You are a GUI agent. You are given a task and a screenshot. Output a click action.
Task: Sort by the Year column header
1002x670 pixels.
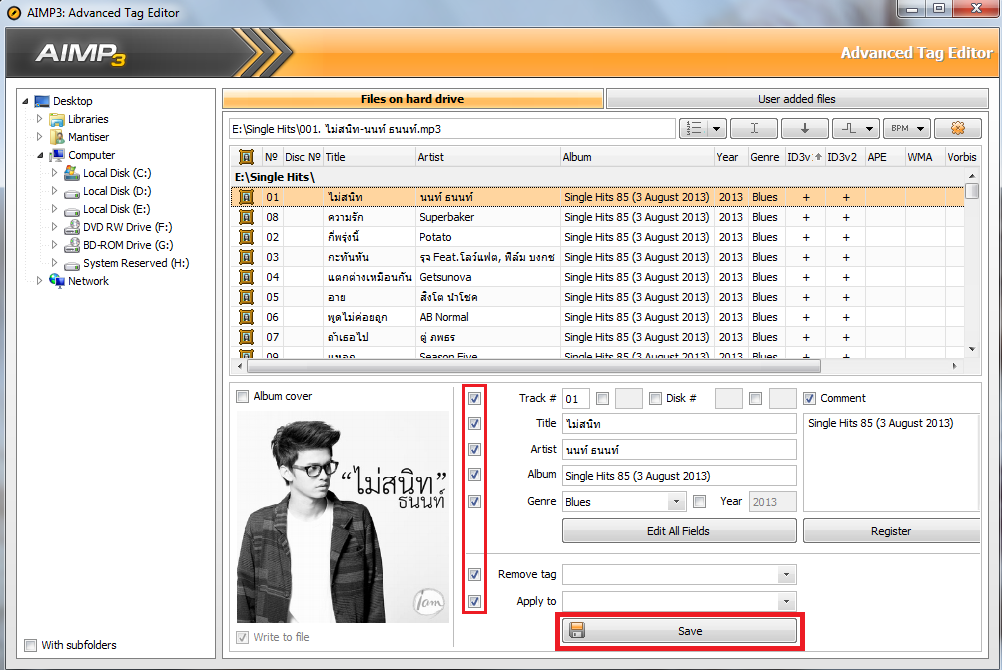(x=731, y=157)
